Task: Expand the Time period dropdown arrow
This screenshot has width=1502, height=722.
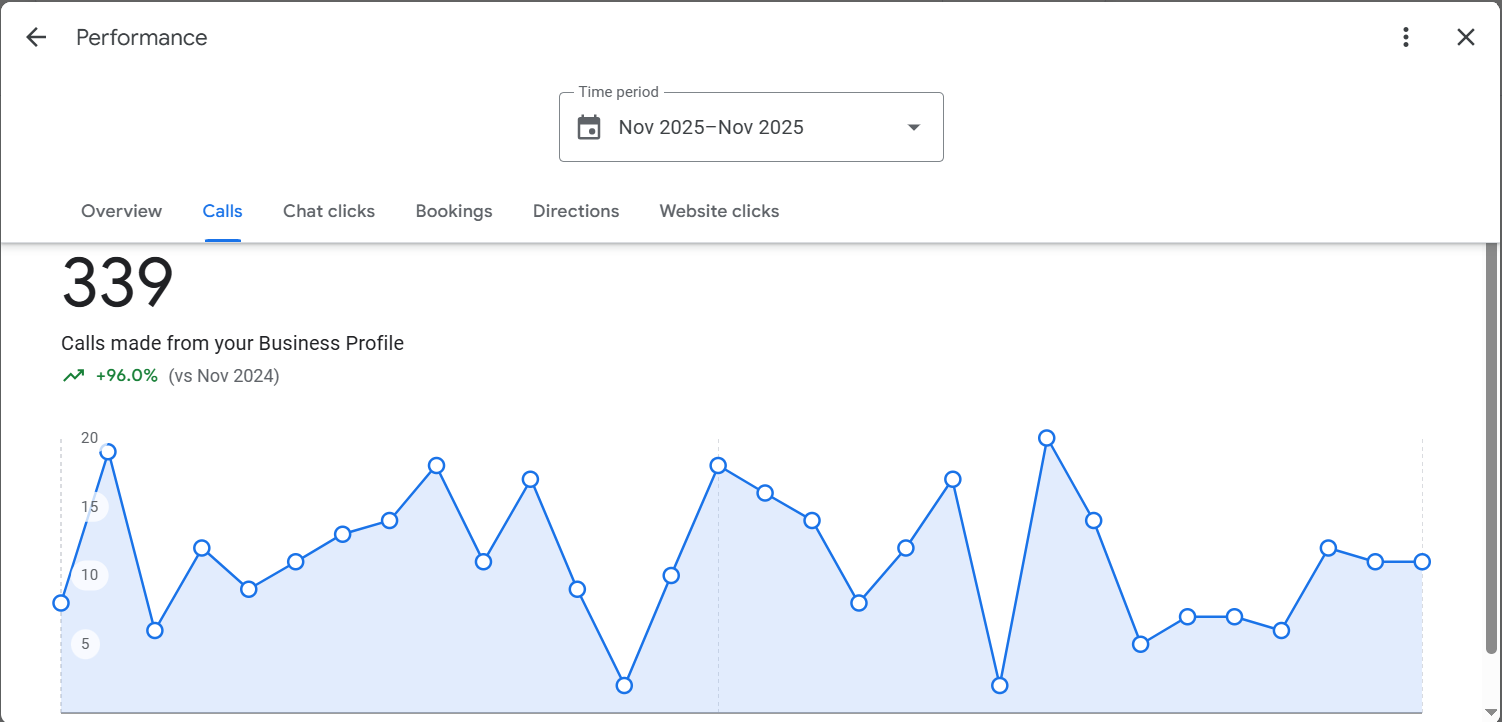Action: [913, 128]
